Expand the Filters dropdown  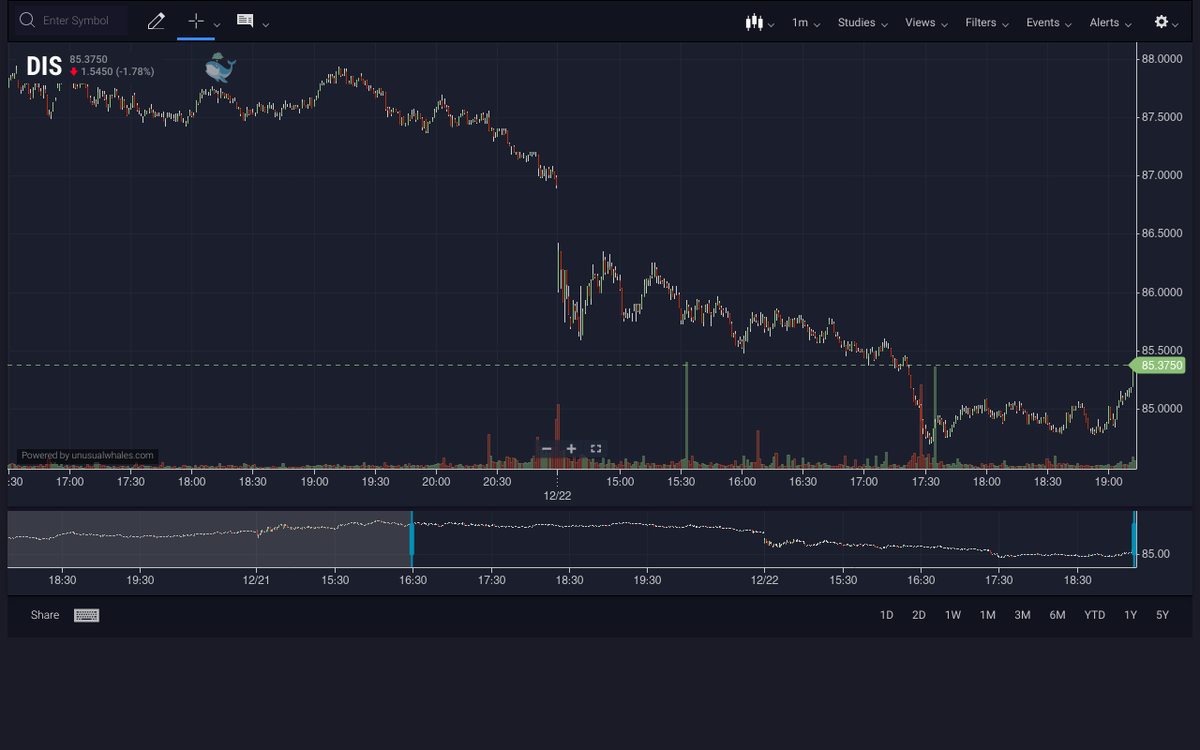coord(980,20)
